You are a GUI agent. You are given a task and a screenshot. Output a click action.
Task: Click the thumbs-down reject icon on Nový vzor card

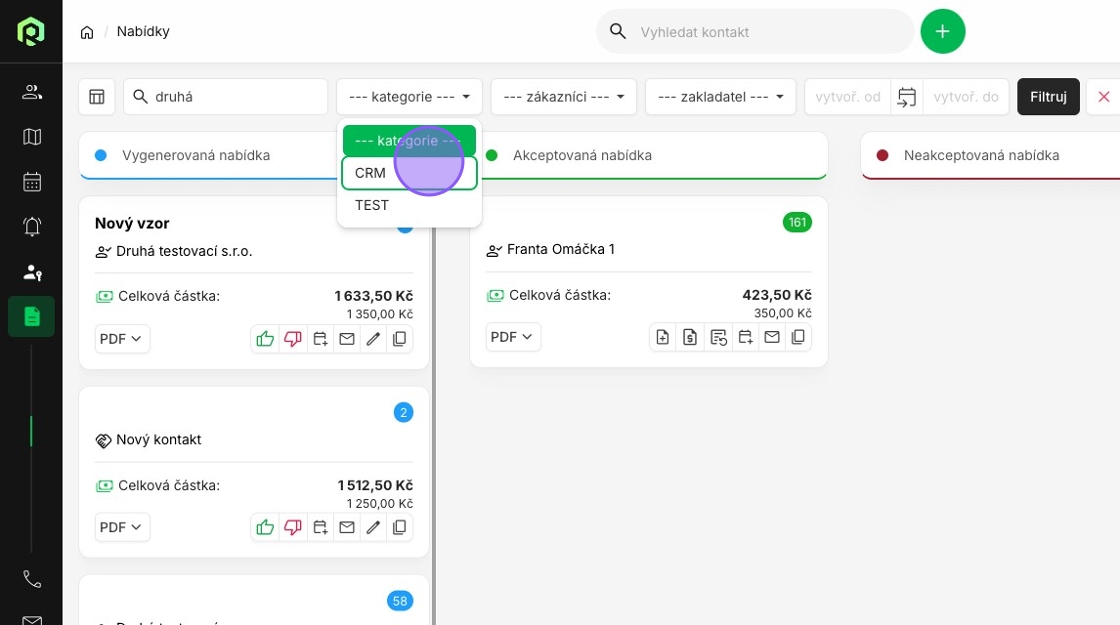(x=292, y=339)
